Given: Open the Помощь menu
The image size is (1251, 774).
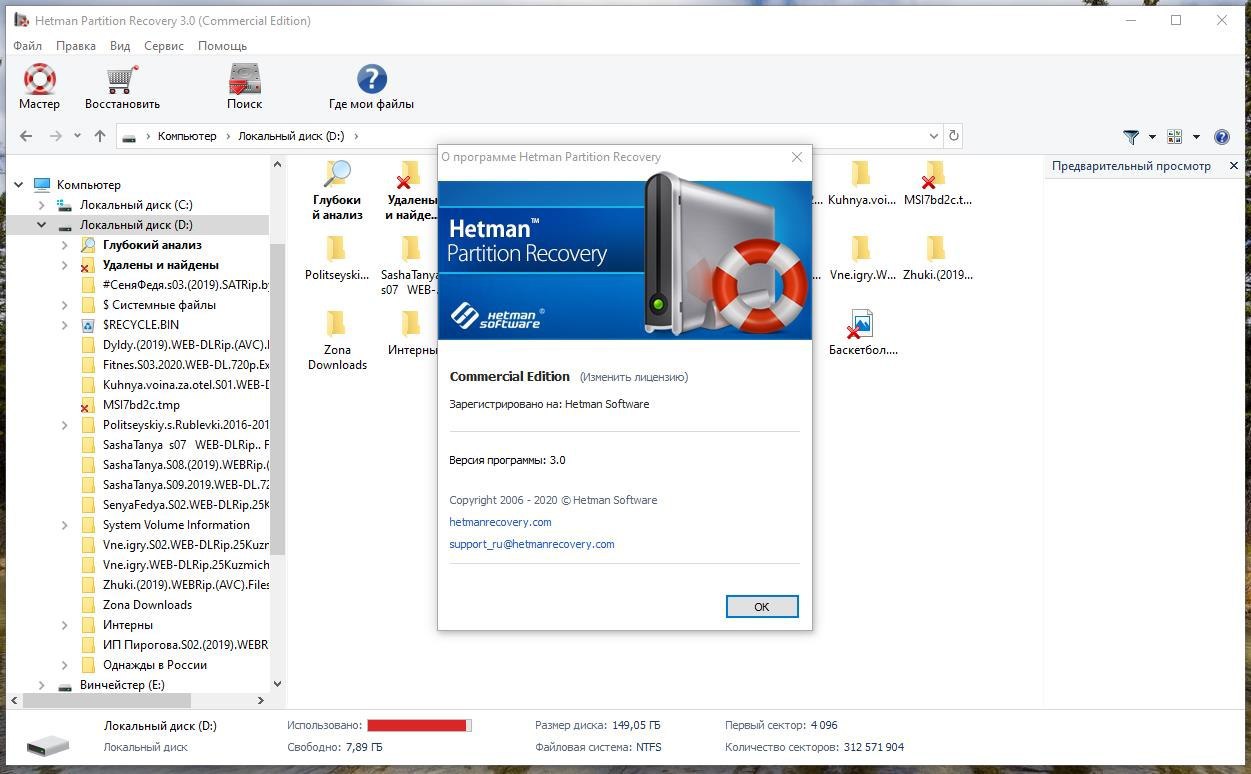Looking at the screenshot, I should pyautogui.click(x=222, y=46).
